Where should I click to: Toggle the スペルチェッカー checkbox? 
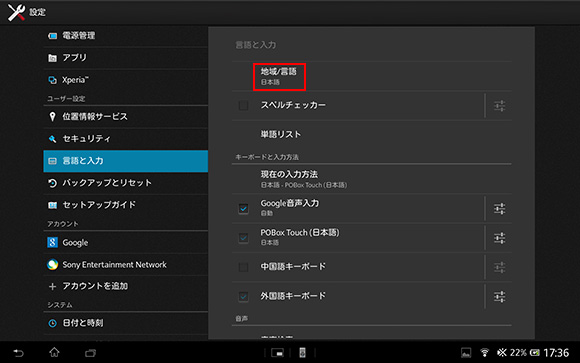243,106
